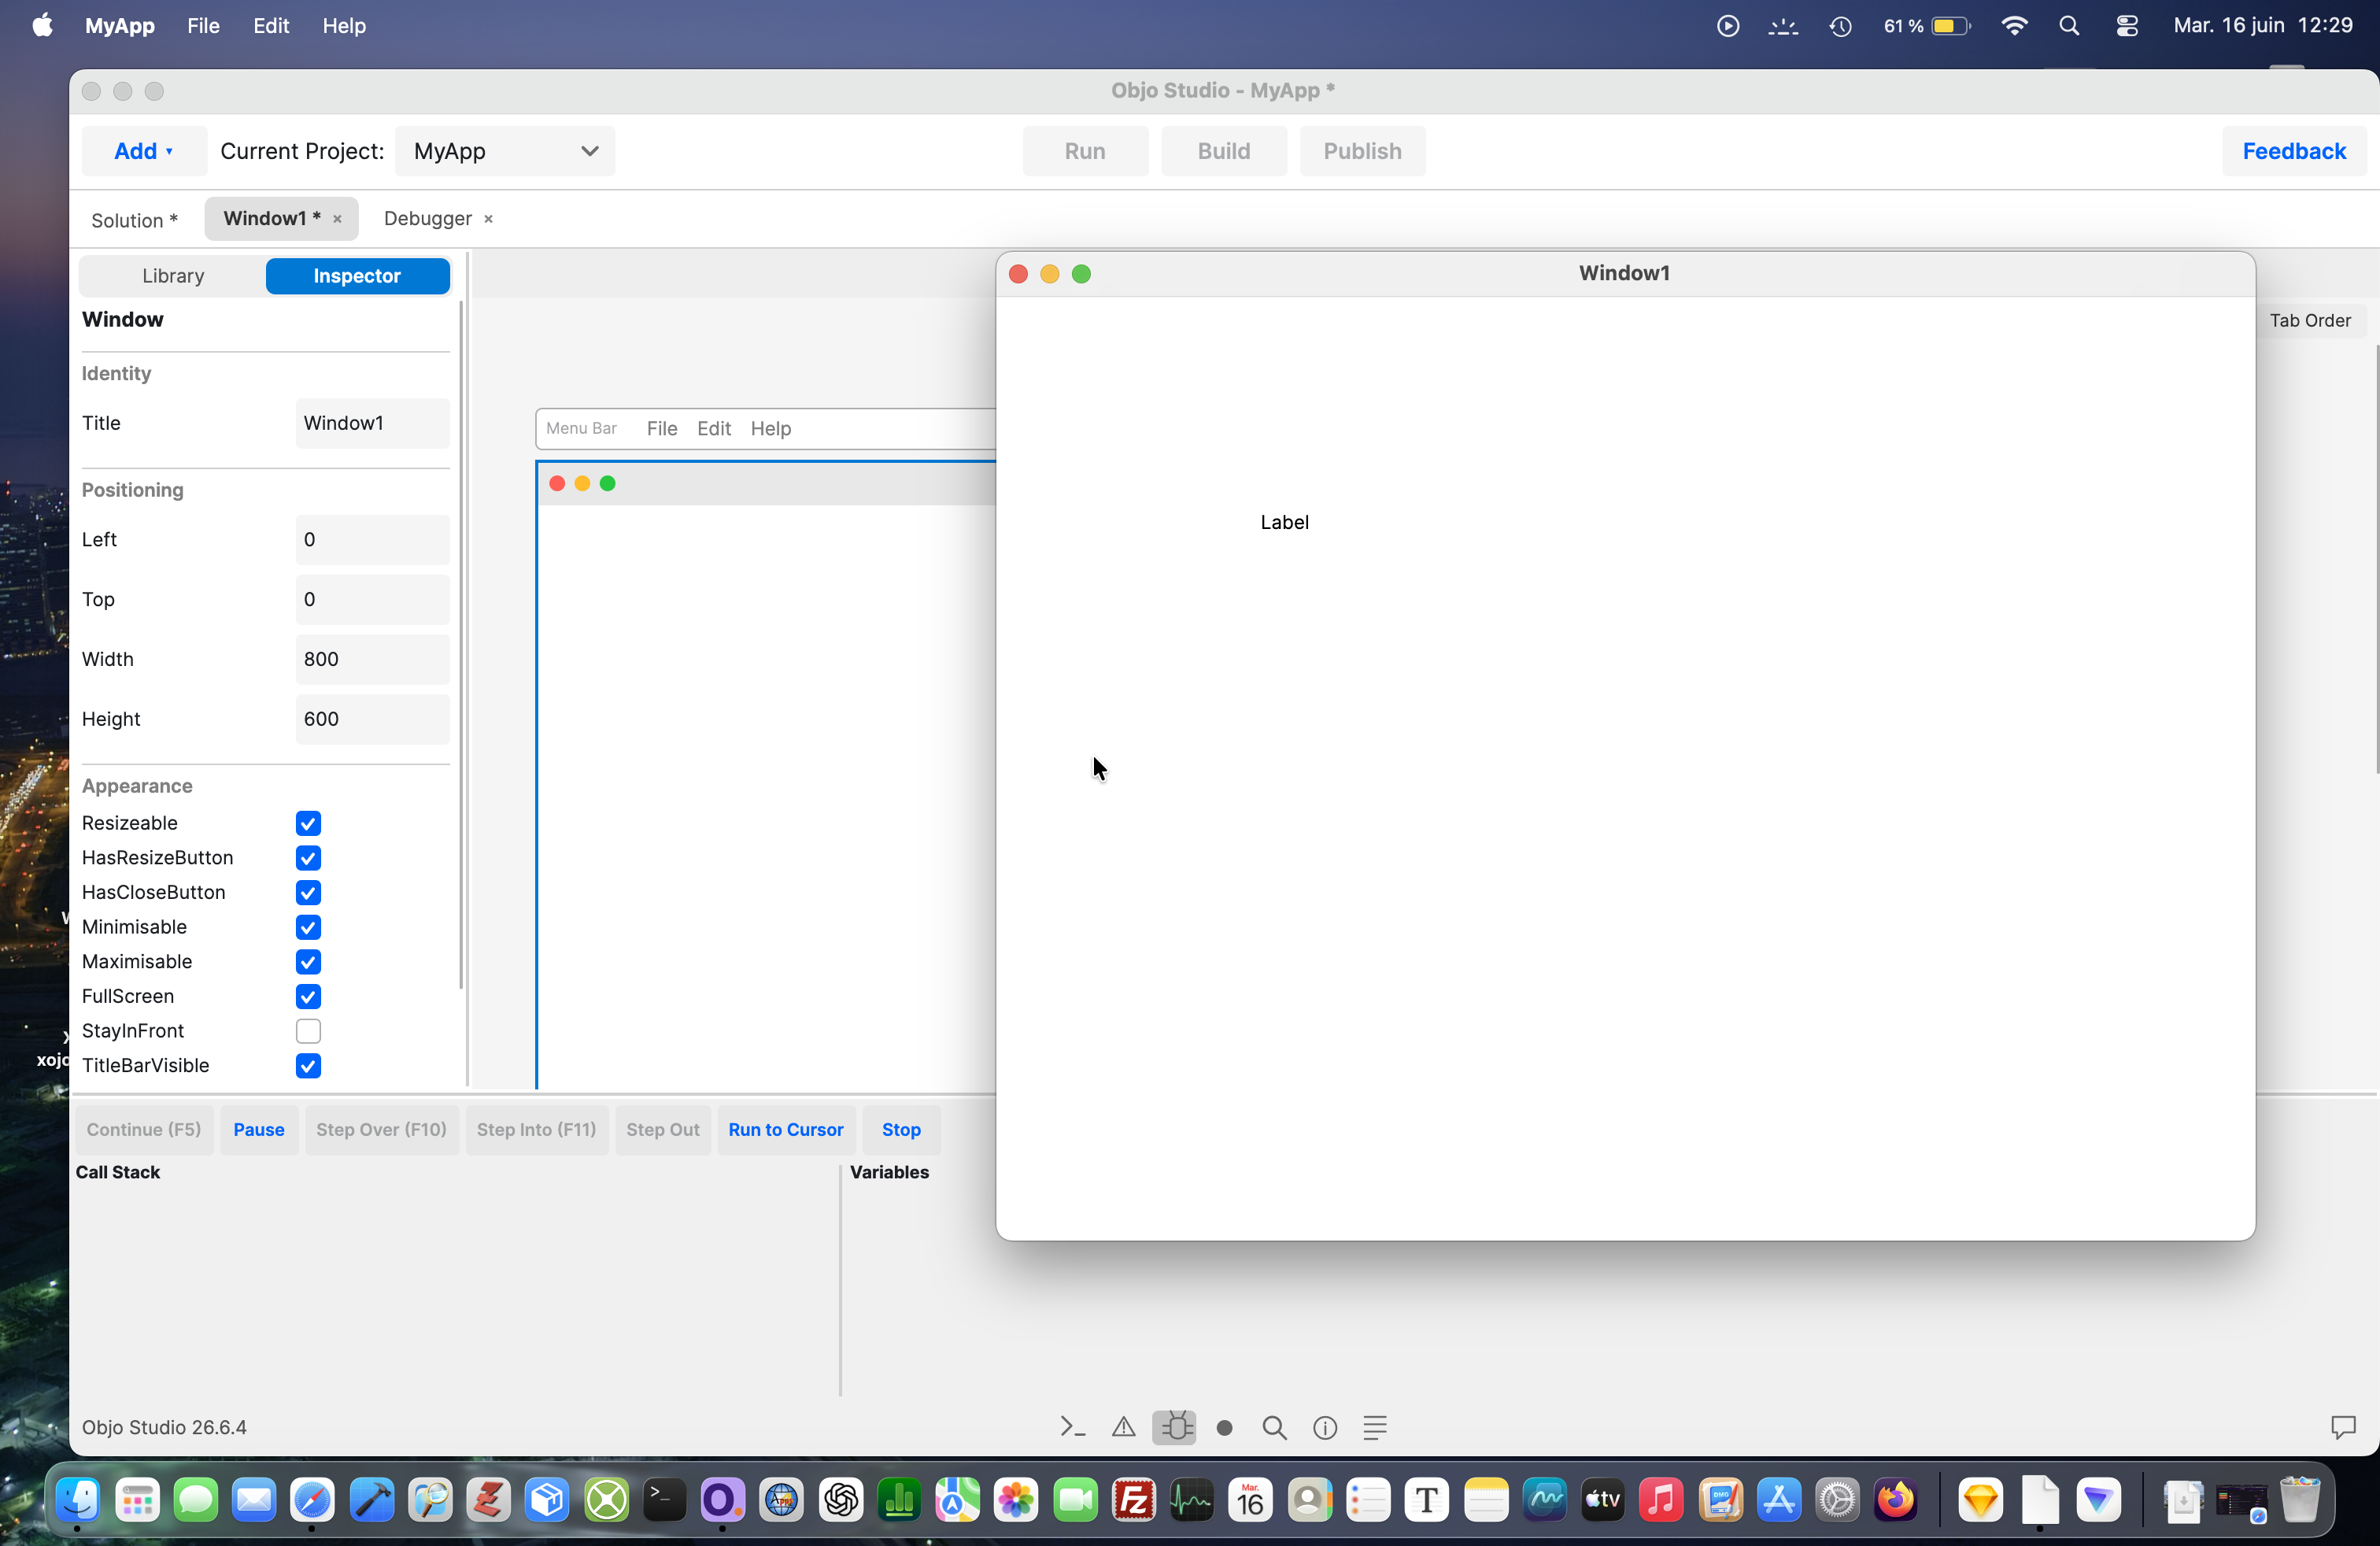Click the Publish toolbar button

tap(1362, 151)
